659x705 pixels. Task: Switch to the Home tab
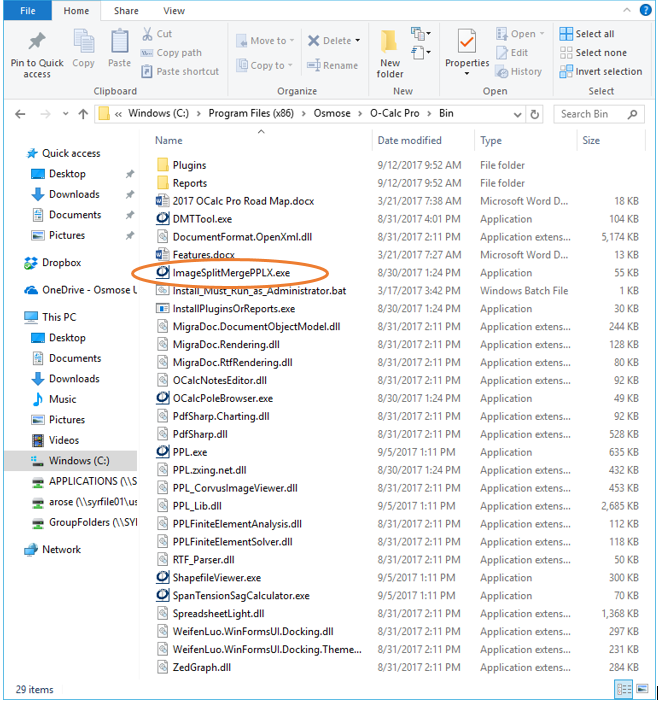[x=76, y=11]
